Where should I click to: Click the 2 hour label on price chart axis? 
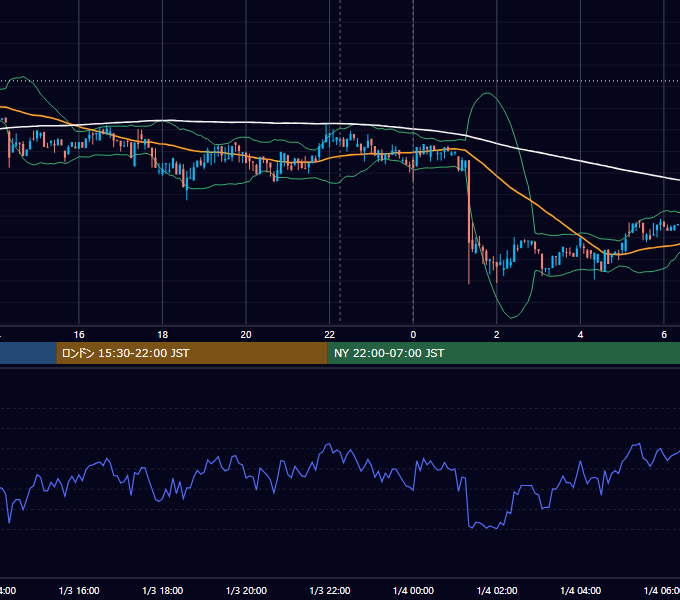click(497, 335)
